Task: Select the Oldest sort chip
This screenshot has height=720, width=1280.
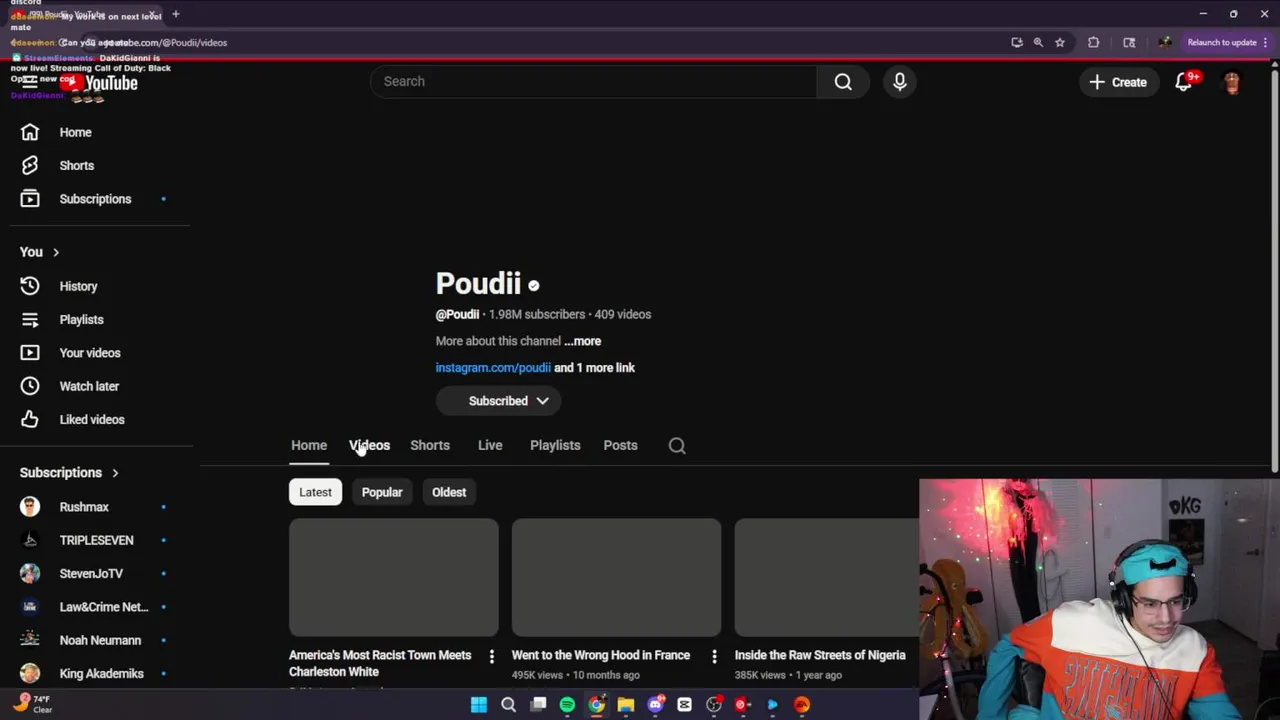Action: click(x=449, y=492)
